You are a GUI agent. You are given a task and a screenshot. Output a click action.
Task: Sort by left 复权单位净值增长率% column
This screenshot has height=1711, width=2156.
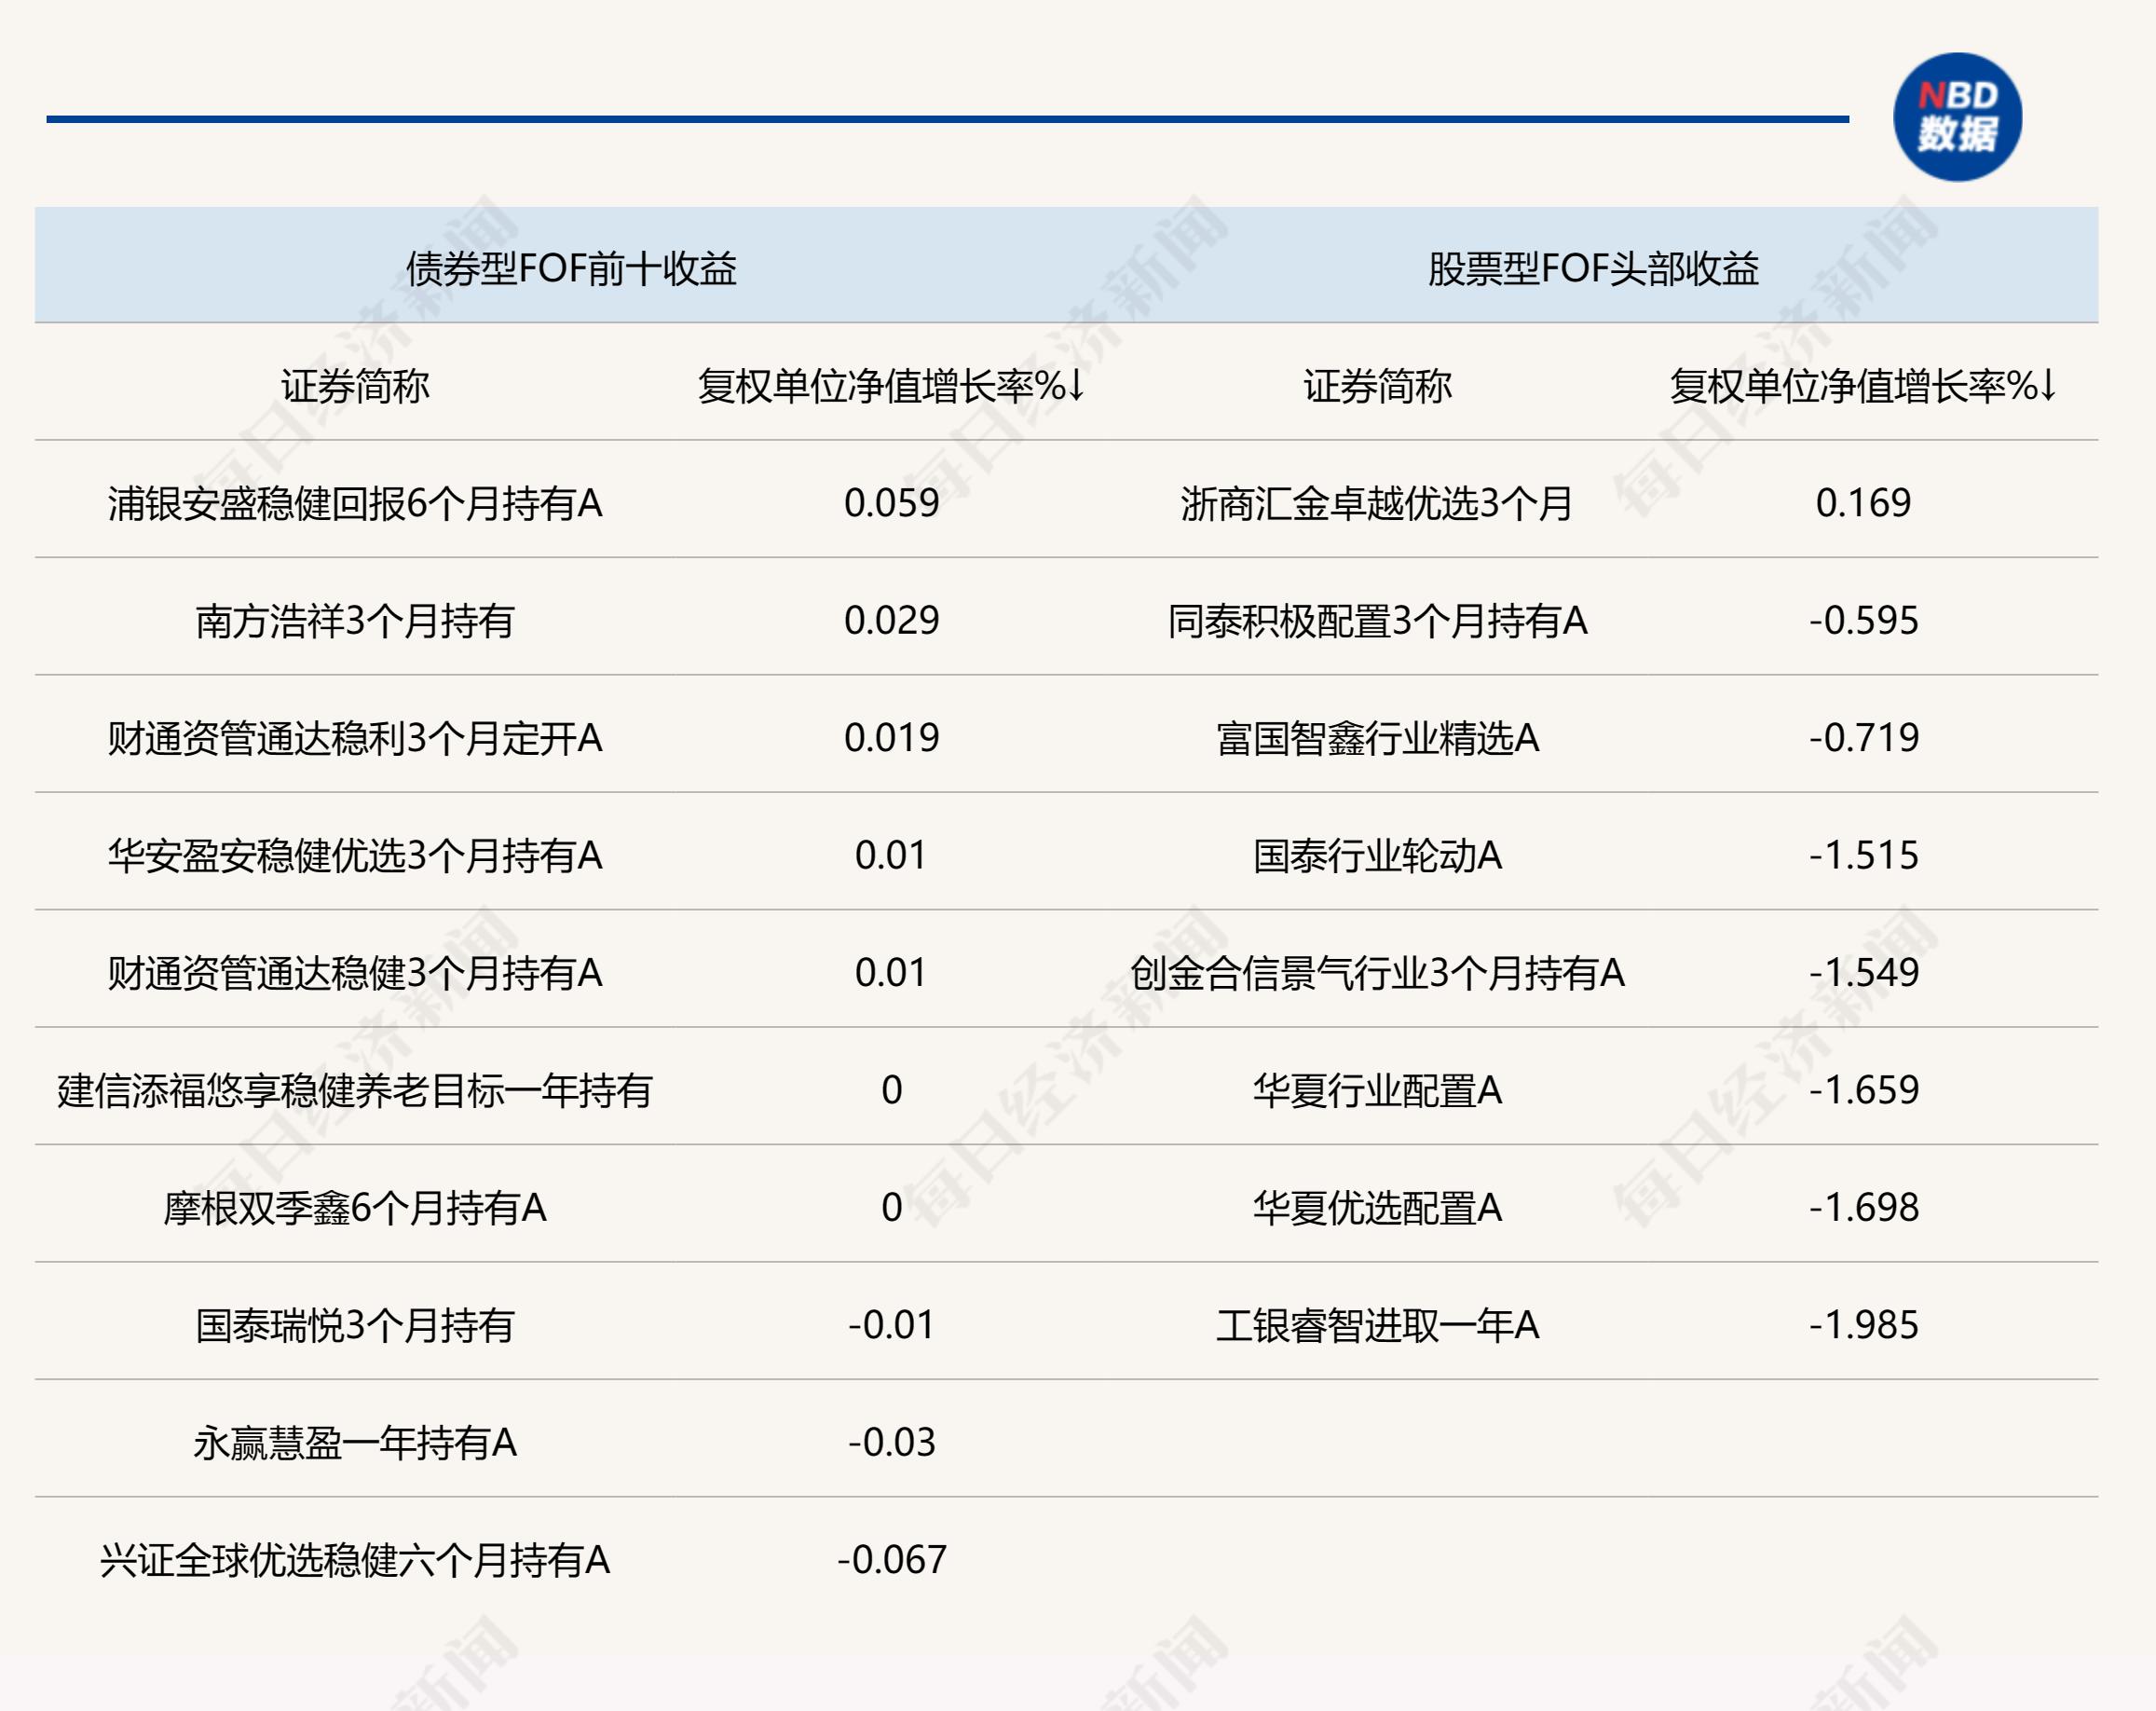pos(890,386)
